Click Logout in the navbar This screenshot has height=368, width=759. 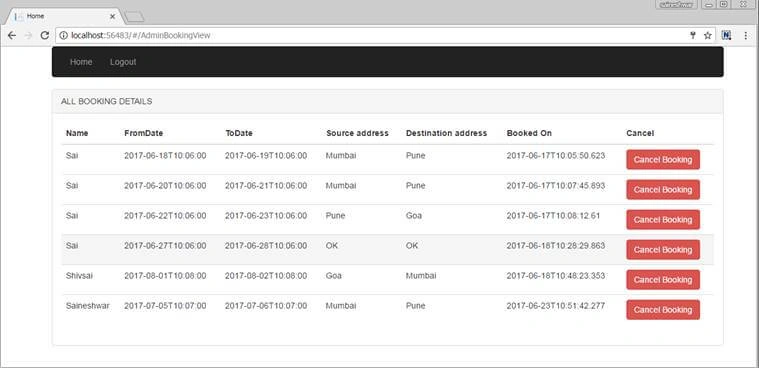(123, 62)
